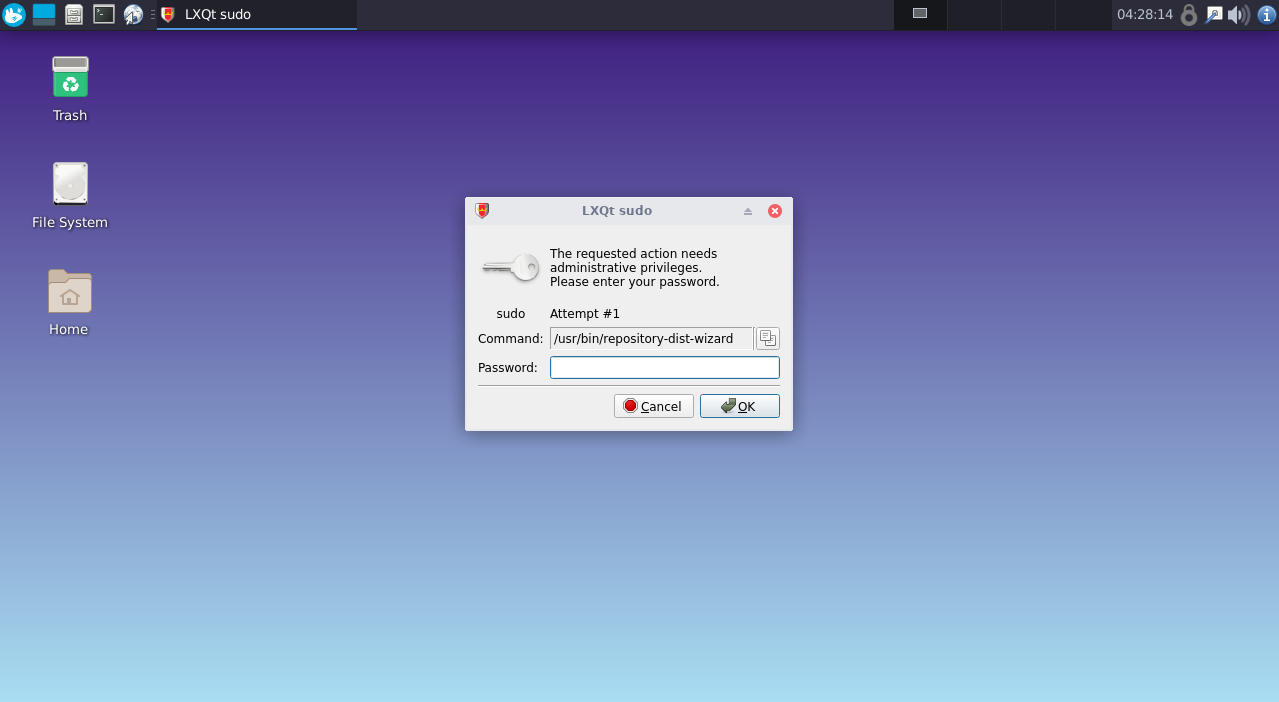The height and width of the screenshot is (702, 1279).
Task: Roll up the LXQt sudo dialog
Action: [747, 211]
